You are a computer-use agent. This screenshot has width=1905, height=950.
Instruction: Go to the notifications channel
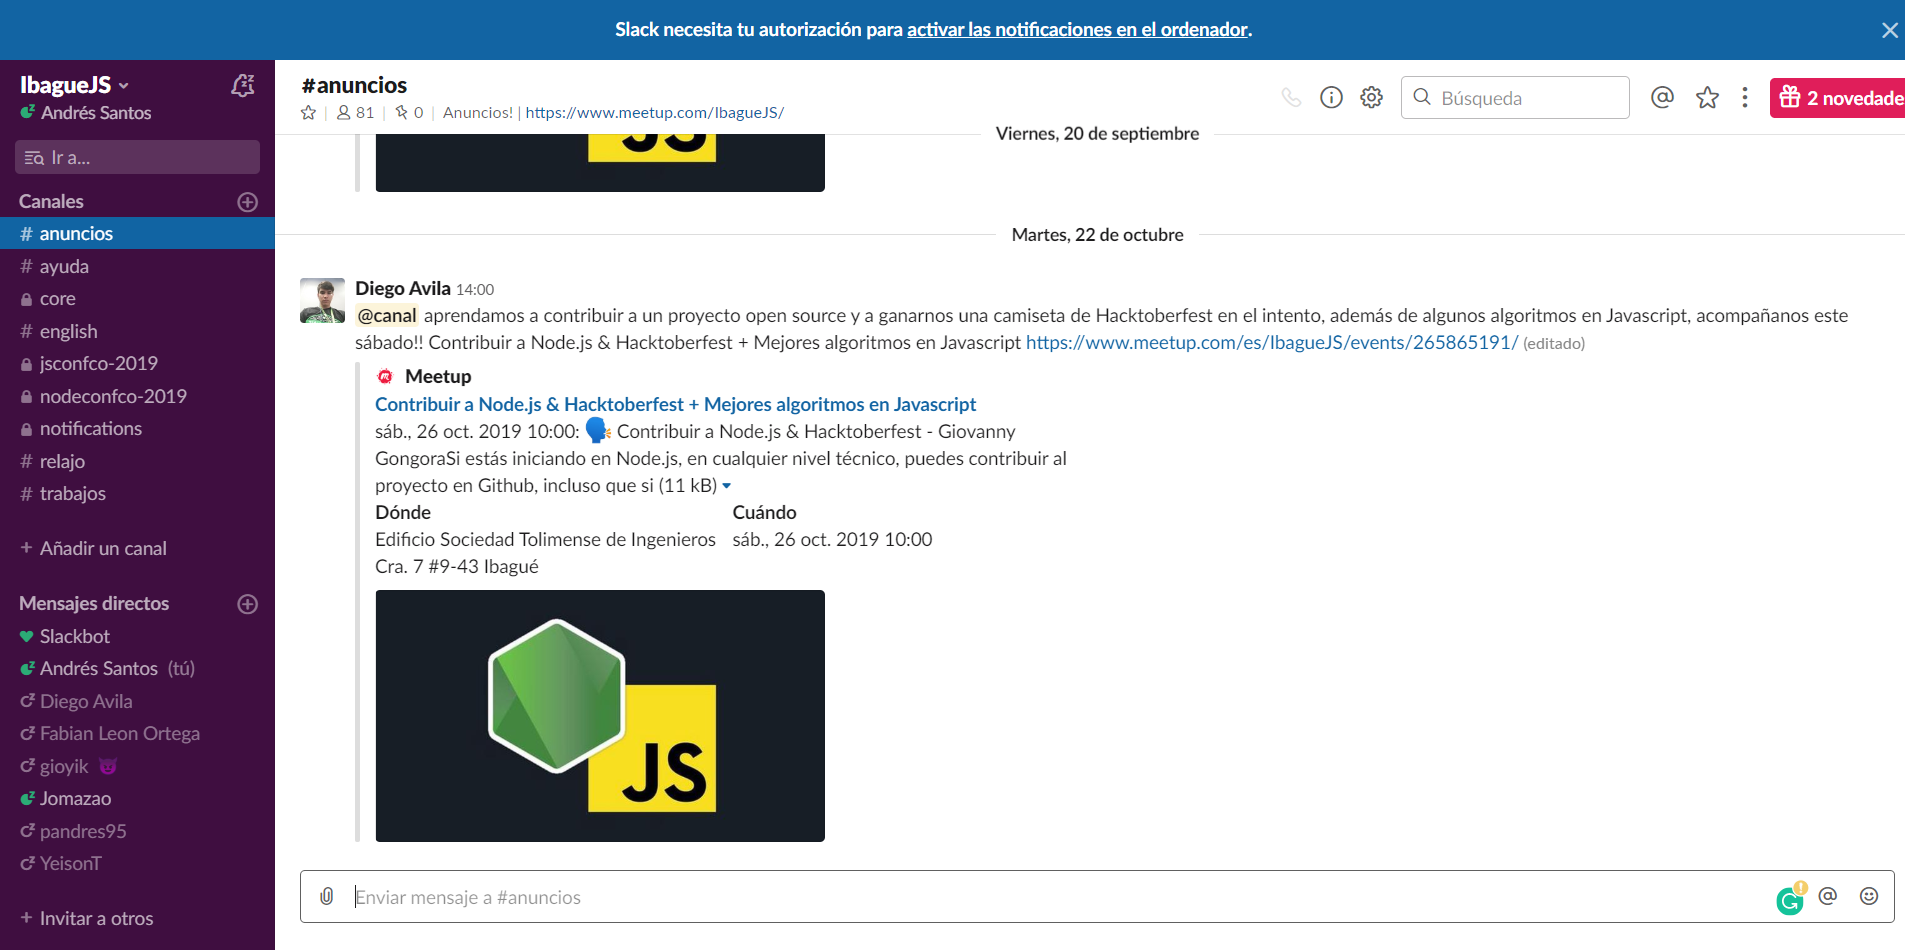137,428
